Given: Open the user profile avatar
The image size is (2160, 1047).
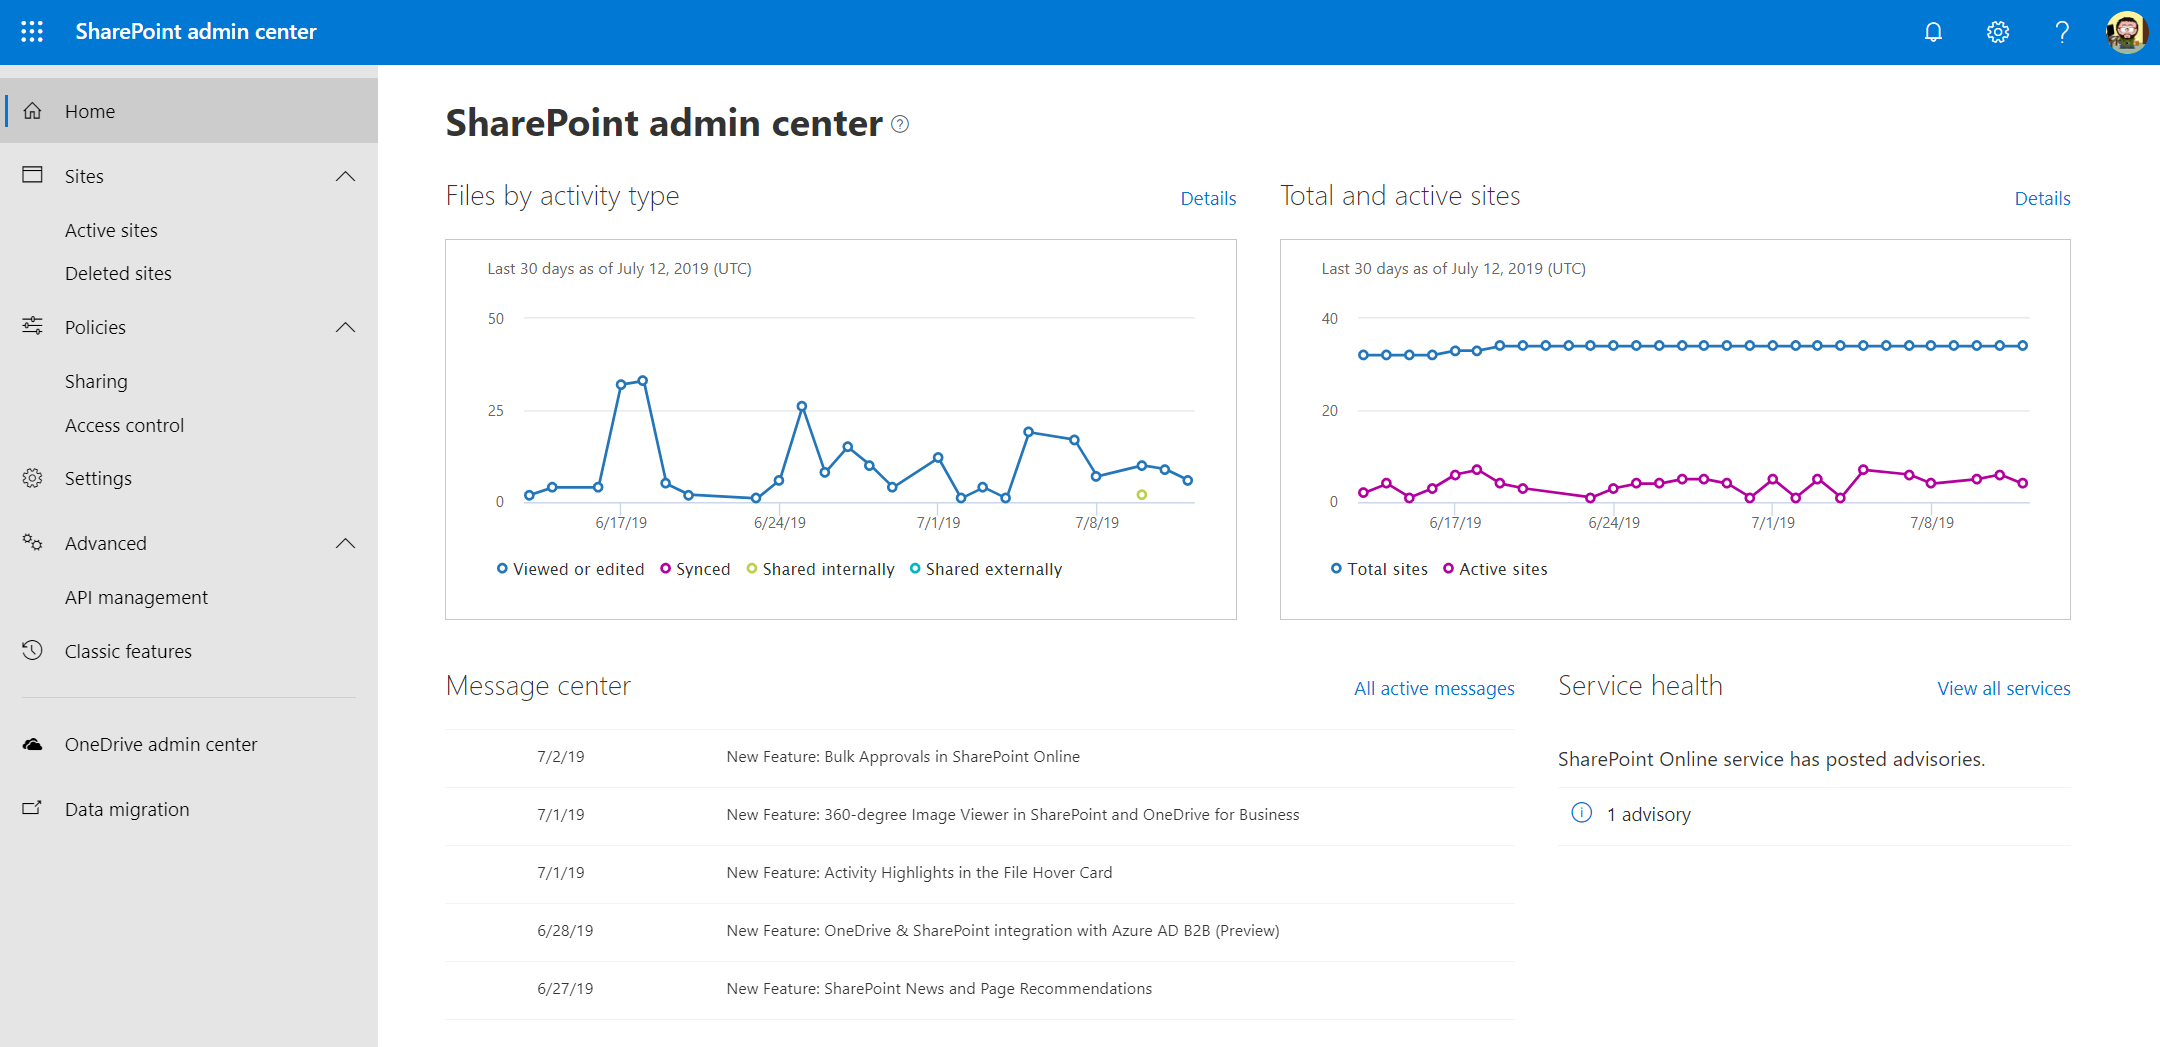Looking at the screenshot, I should (2125, 32).
